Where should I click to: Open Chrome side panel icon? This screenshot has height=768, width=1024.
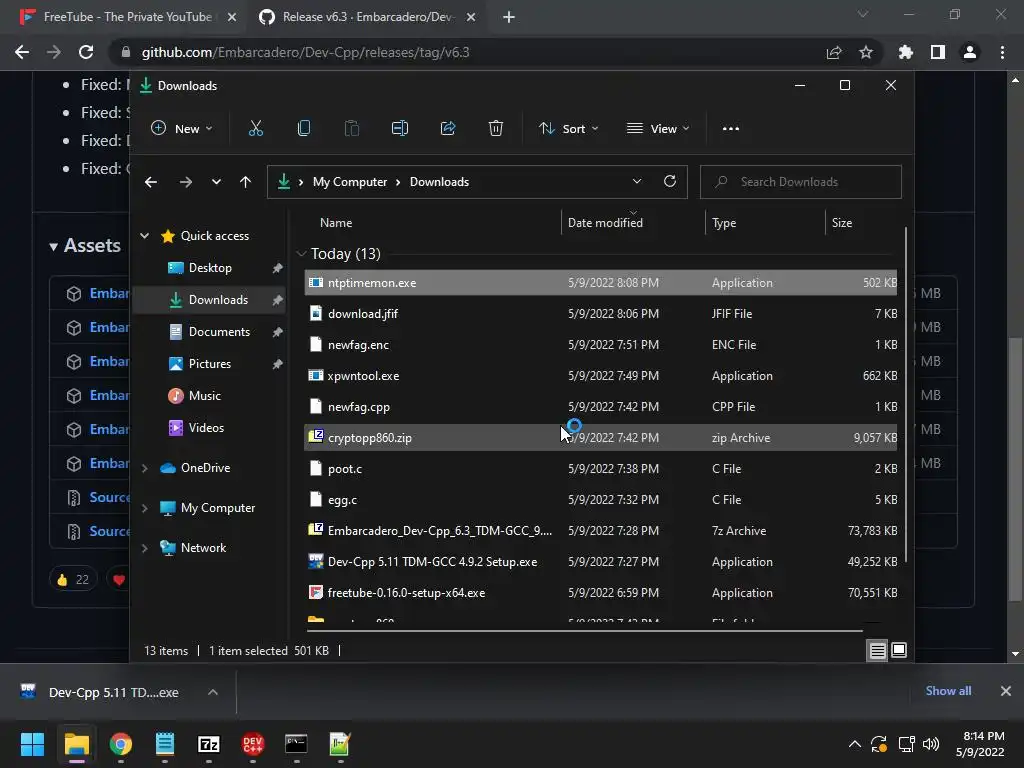(938, 52)
